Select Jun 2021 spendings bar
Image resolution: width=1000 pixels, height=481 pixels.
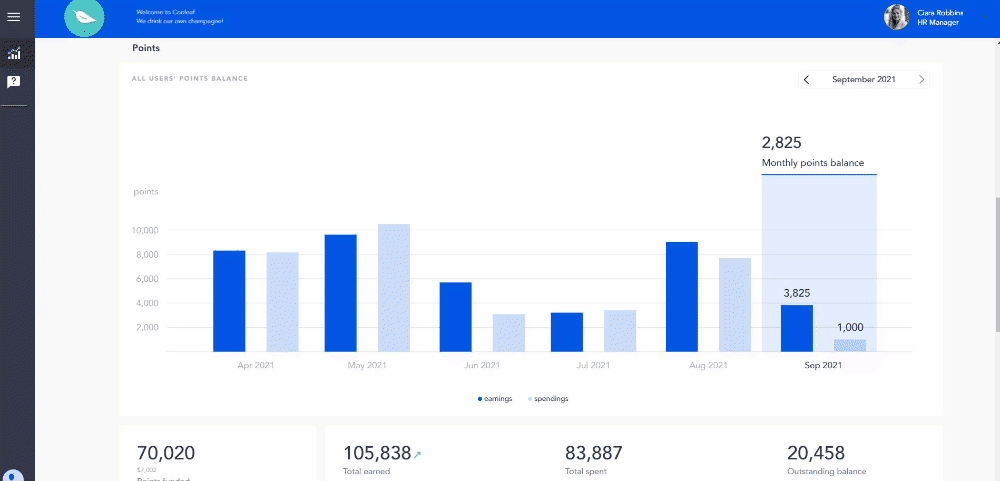point(509,333)
